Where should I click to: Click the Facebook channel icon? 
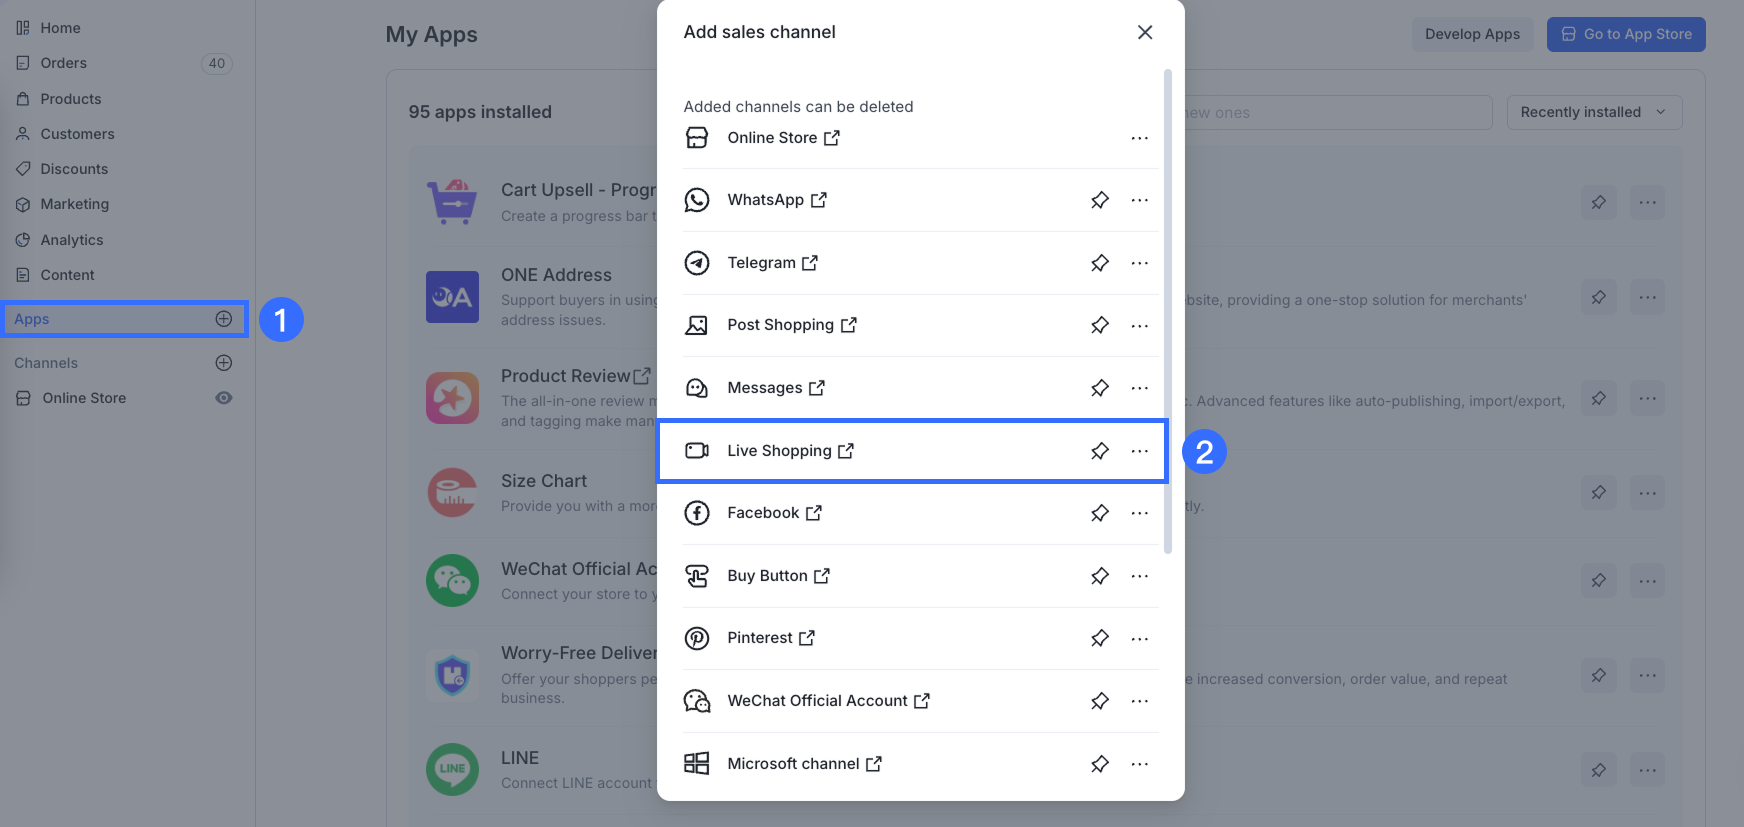pos(697,513)
